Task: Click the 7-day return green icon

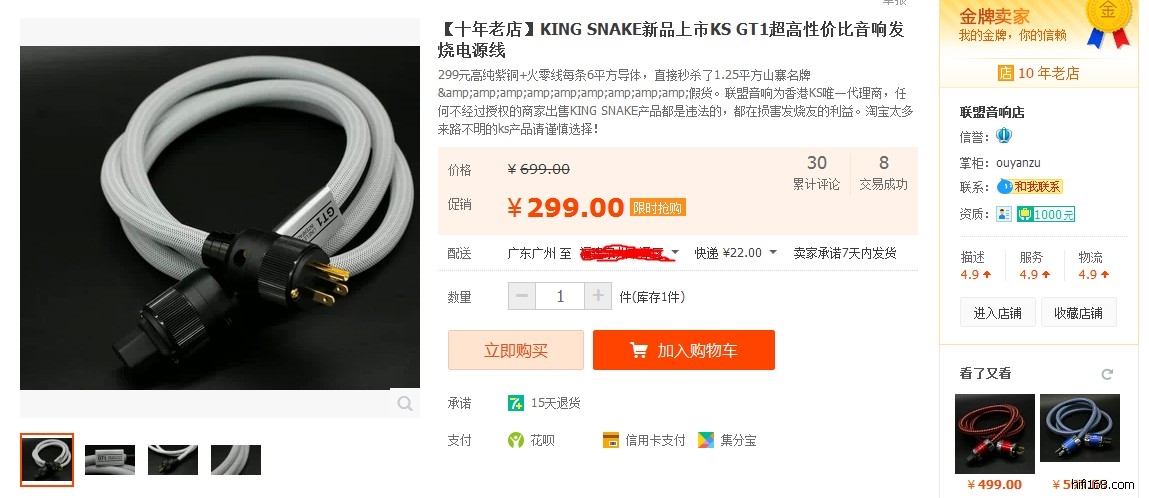Action: (516, 403)
